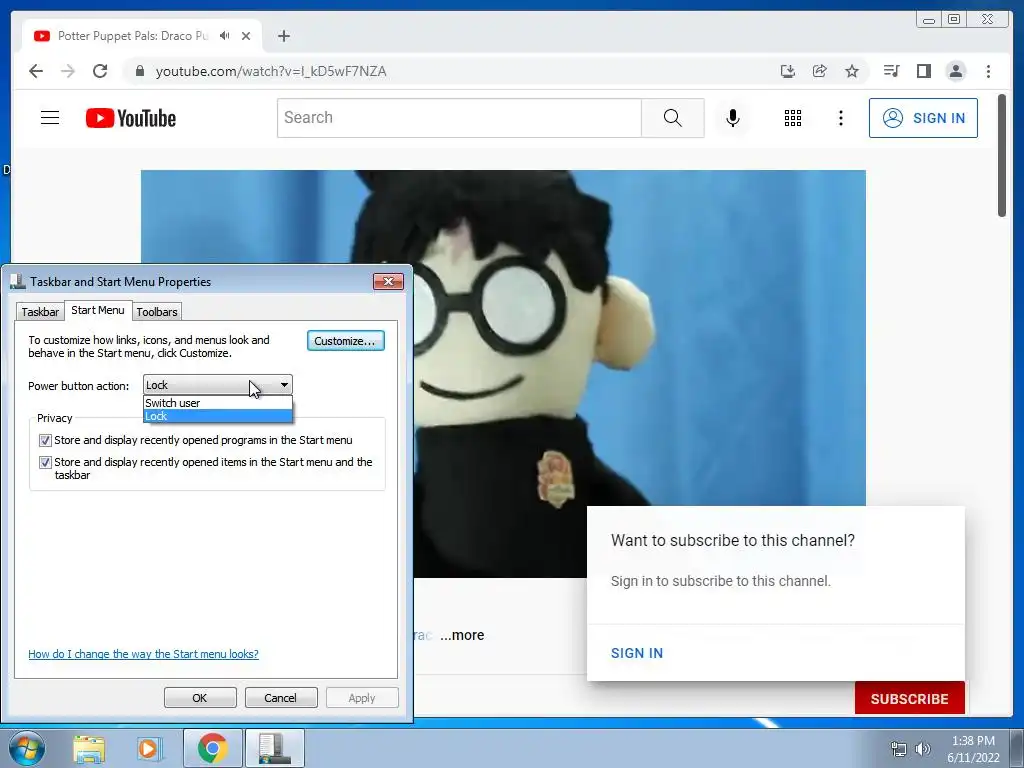Open Chrome profile avatar
1024x768 pixels.
(x=955, y=71)
